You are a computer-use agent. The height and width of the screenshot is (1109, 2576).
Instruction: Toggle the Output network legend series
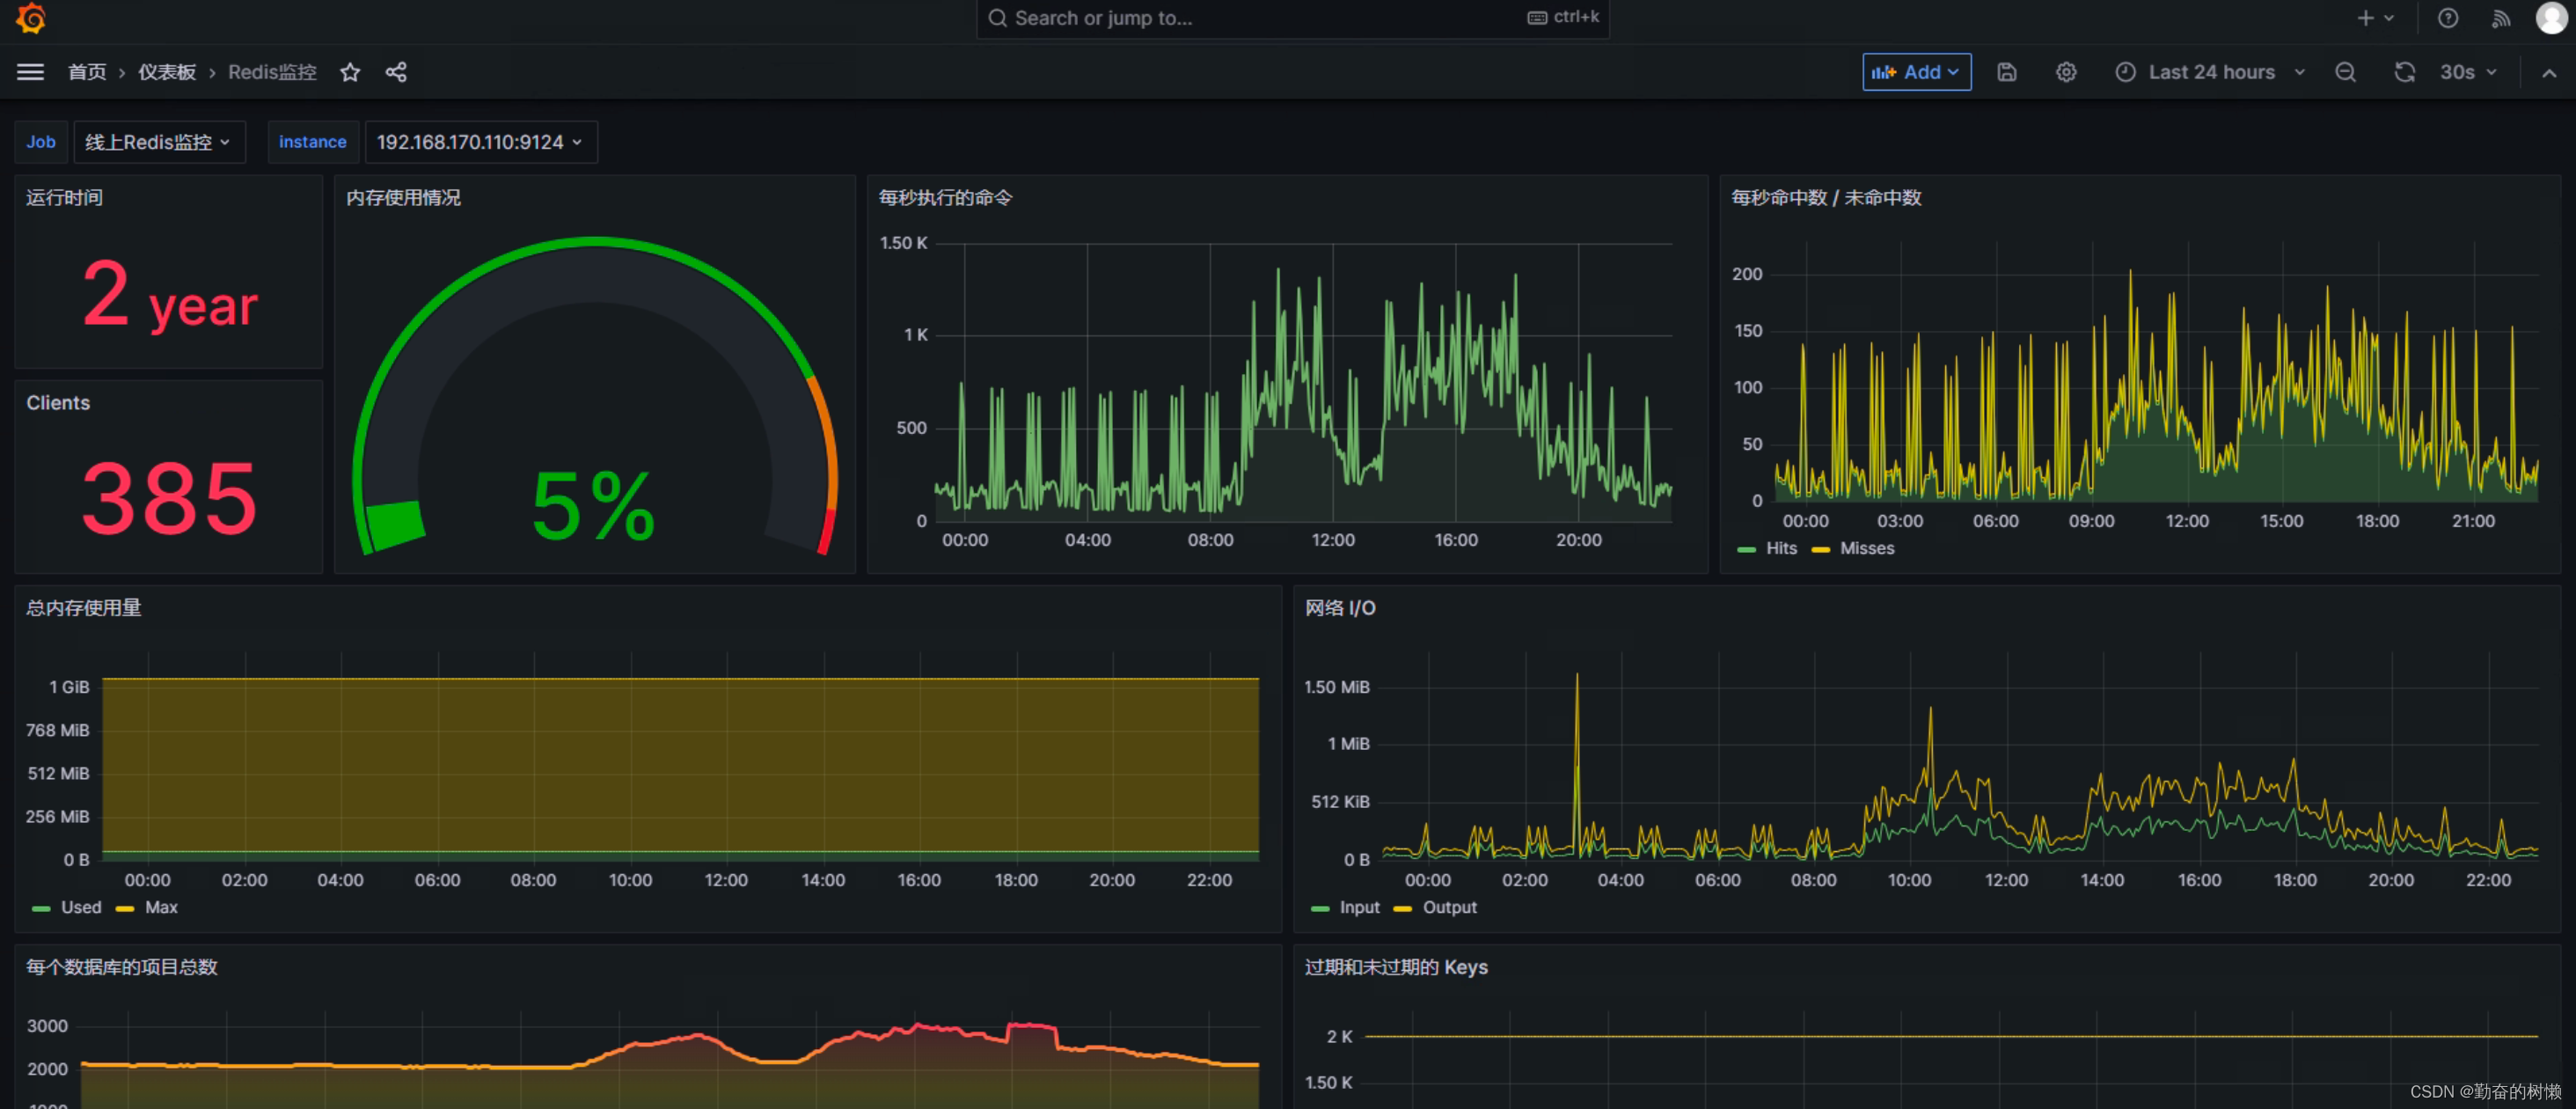(x=1449, y=907)
